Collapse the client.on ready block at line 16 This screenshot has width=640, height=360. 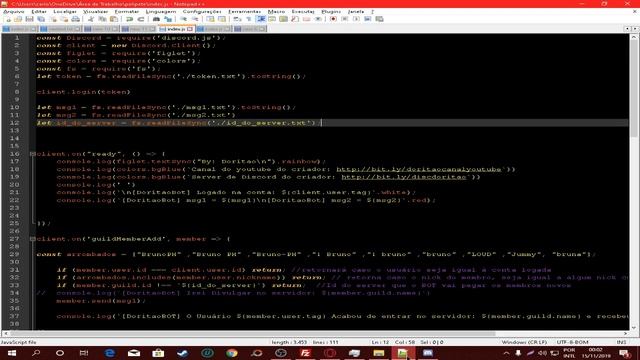(32, 154)
